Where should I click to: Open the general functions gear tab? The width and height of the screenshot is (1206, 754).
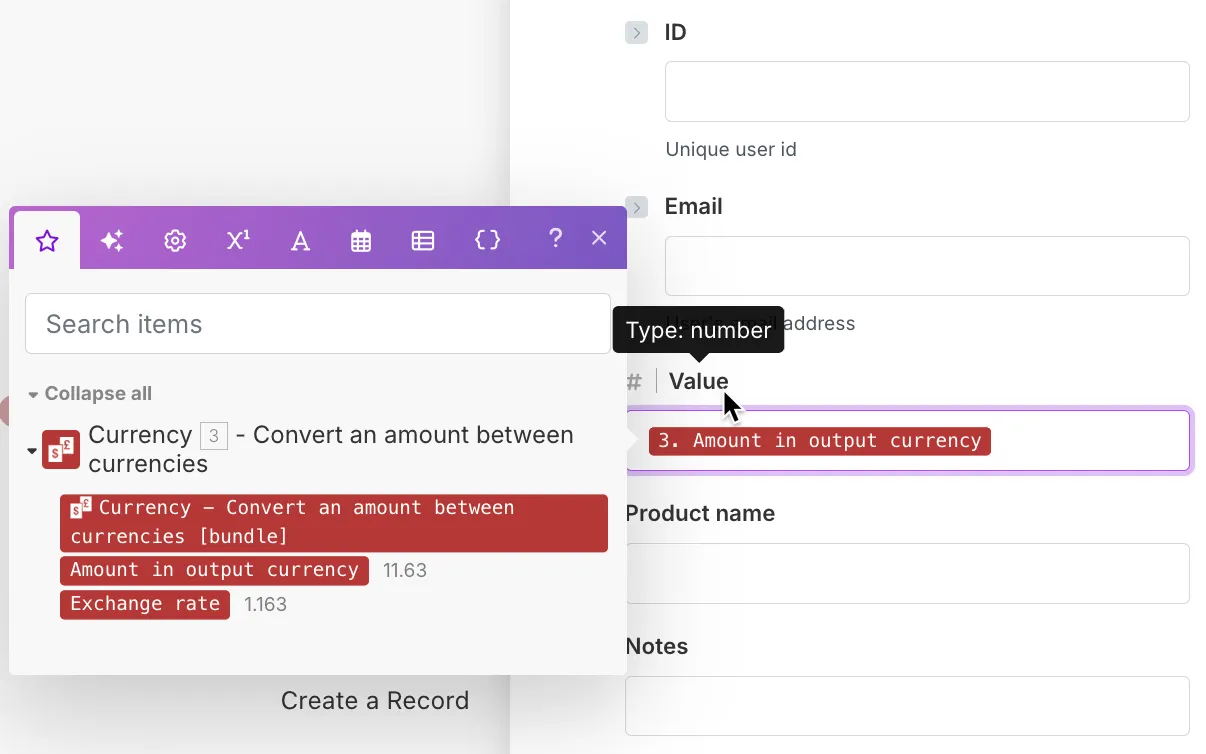(175, 240)
